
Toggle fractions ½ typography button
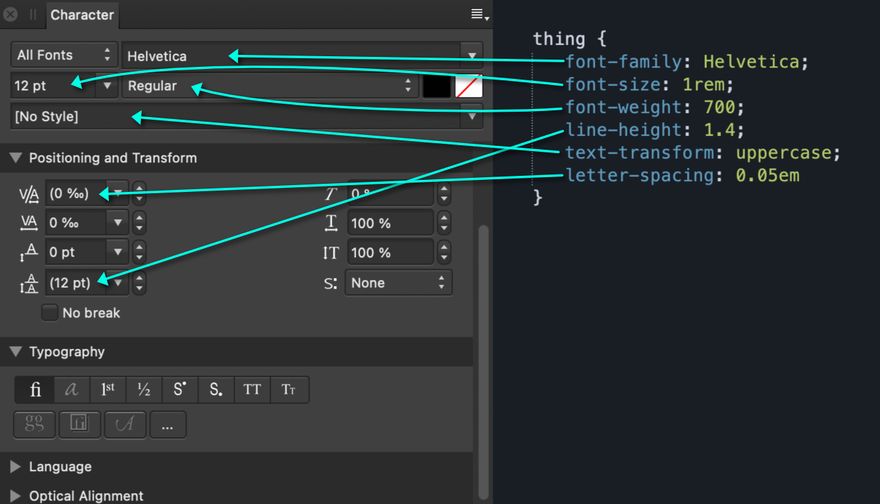pos(144,389)
